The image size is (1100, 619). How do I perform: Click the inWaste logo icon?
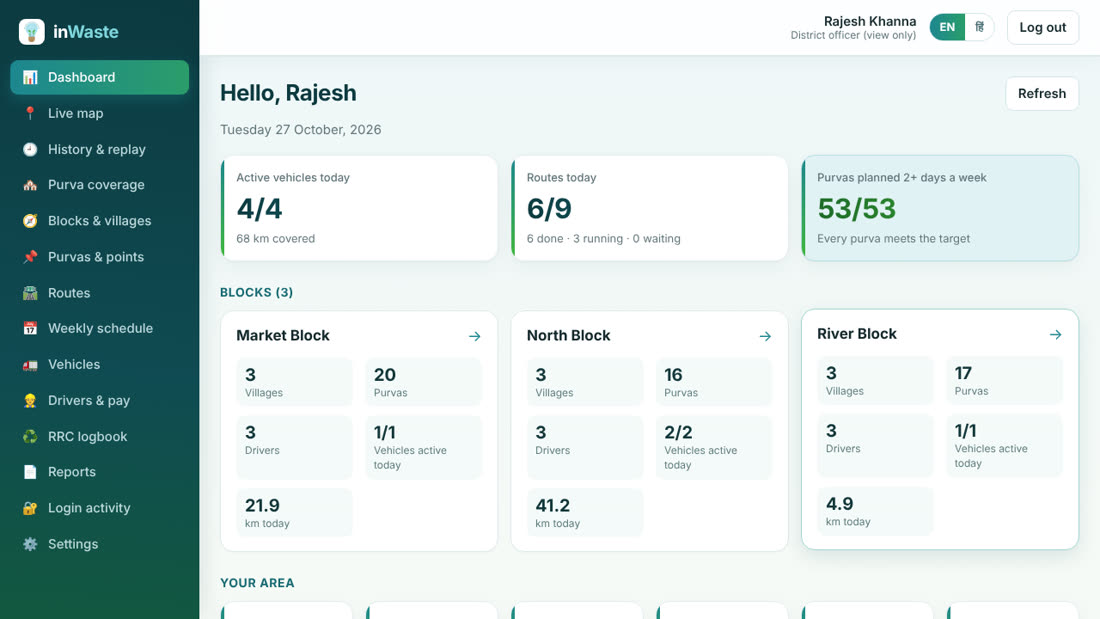[32, 32]
